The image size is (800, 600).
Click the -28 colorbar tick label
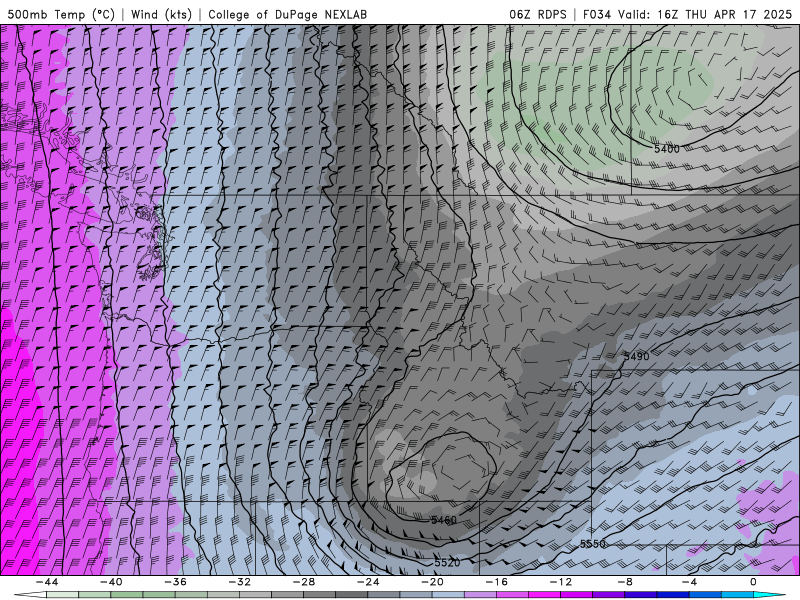(x=304, y=582)
